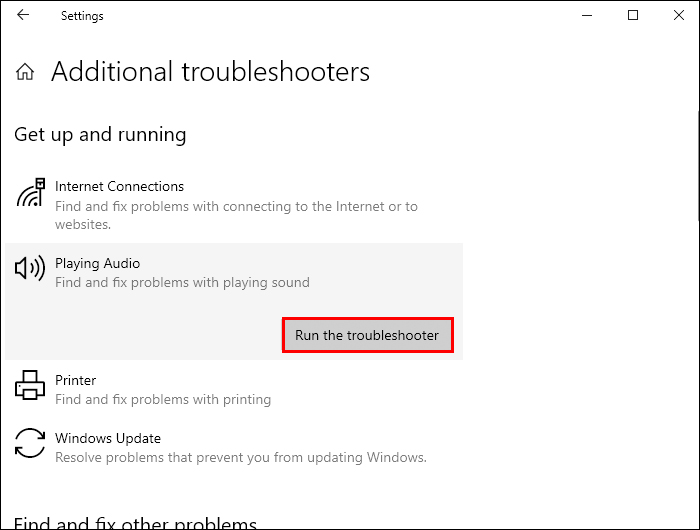Click the Playing Audio speaker icon
The height and width of the screenshot is (530, 700).
click(30, 268)
